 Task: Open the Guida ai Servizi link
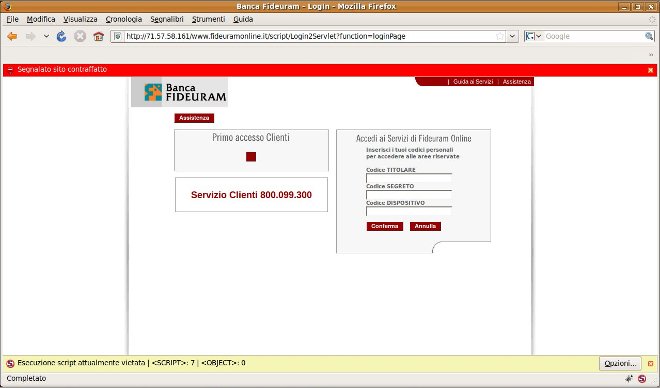[x=473, y=82]
